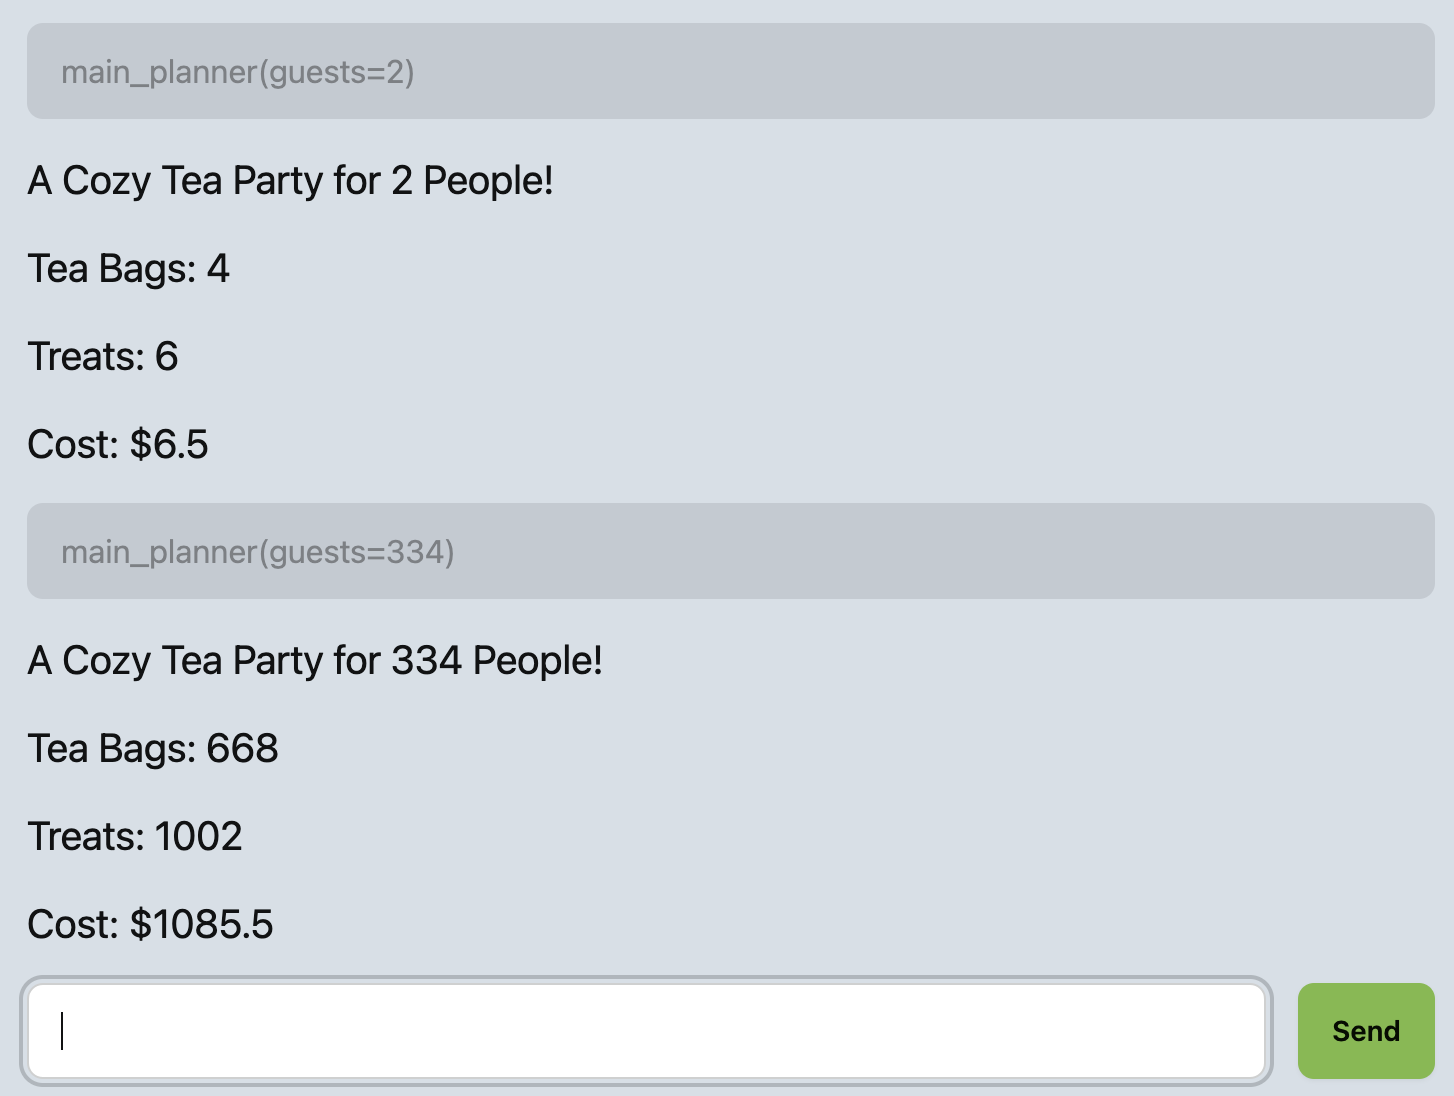Focus the message text input field

point(646,1031)
